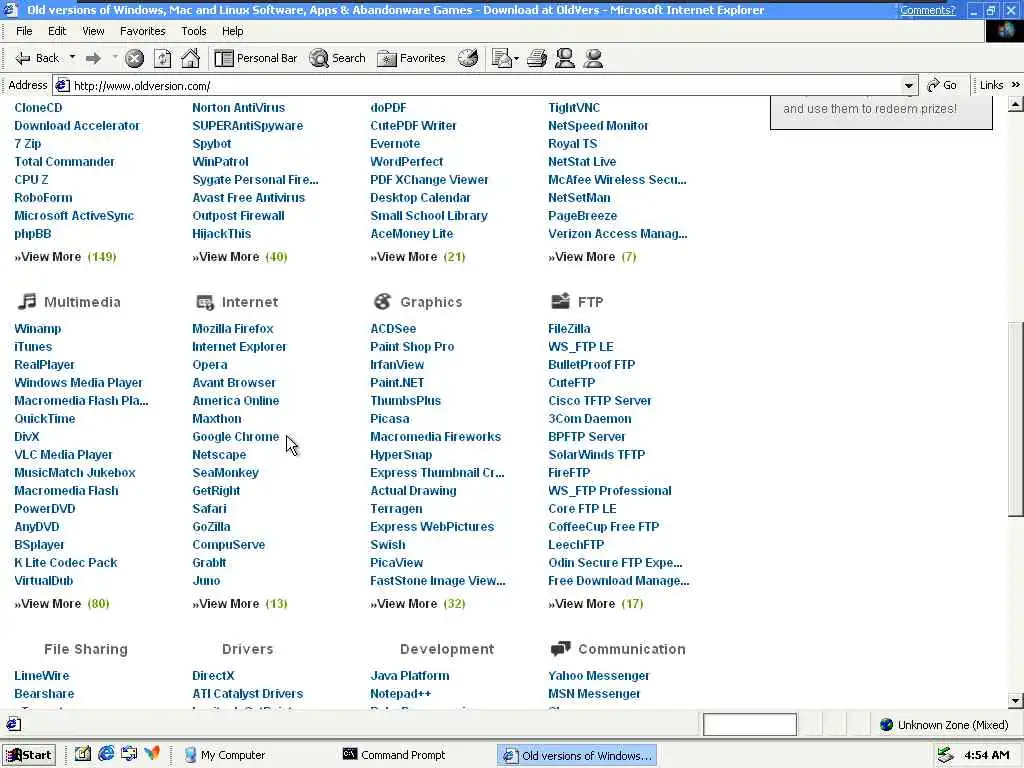Click the system tray network icon
The height and width of the screenshot is (768, 1024).
[945, 755]
